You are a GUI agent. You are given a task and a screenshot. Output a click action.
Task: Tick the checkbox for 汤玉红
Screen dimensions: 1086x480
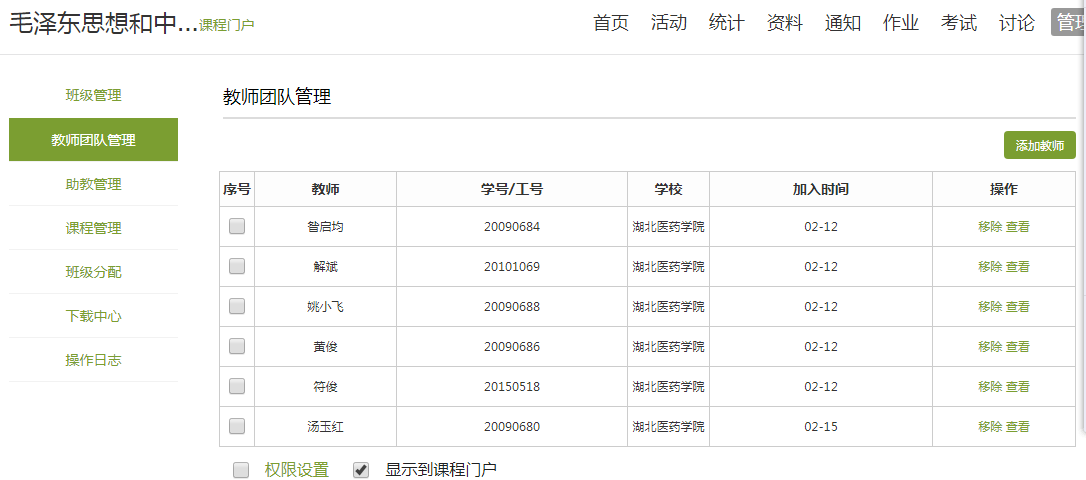coord(237,427)
